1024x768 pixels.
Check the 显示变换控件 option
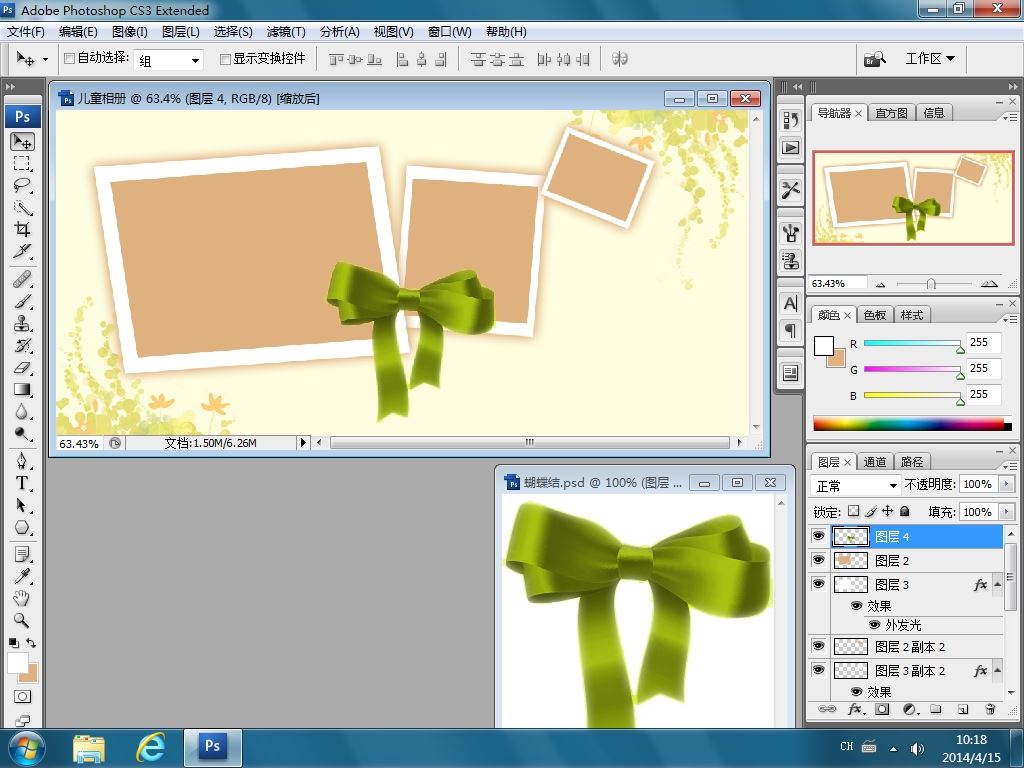tap(225, 59)
